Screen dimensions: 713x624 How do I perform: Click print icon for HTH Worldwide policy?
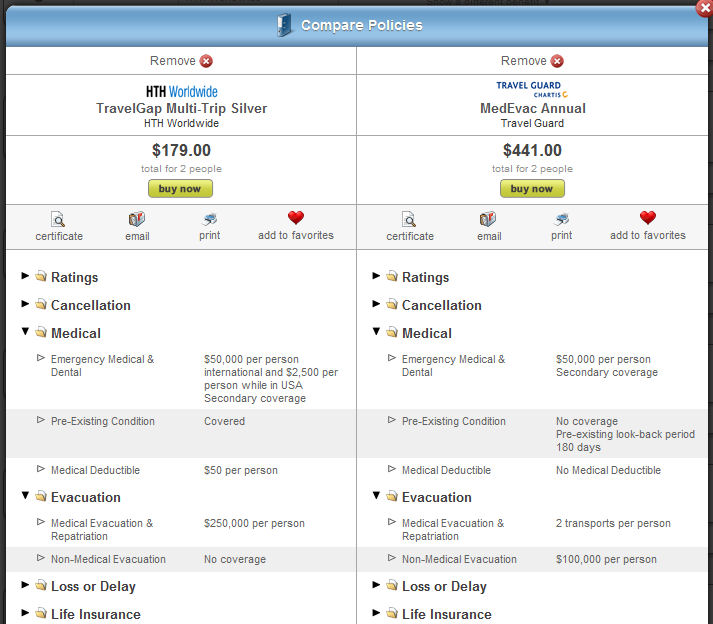coord(209,219)
